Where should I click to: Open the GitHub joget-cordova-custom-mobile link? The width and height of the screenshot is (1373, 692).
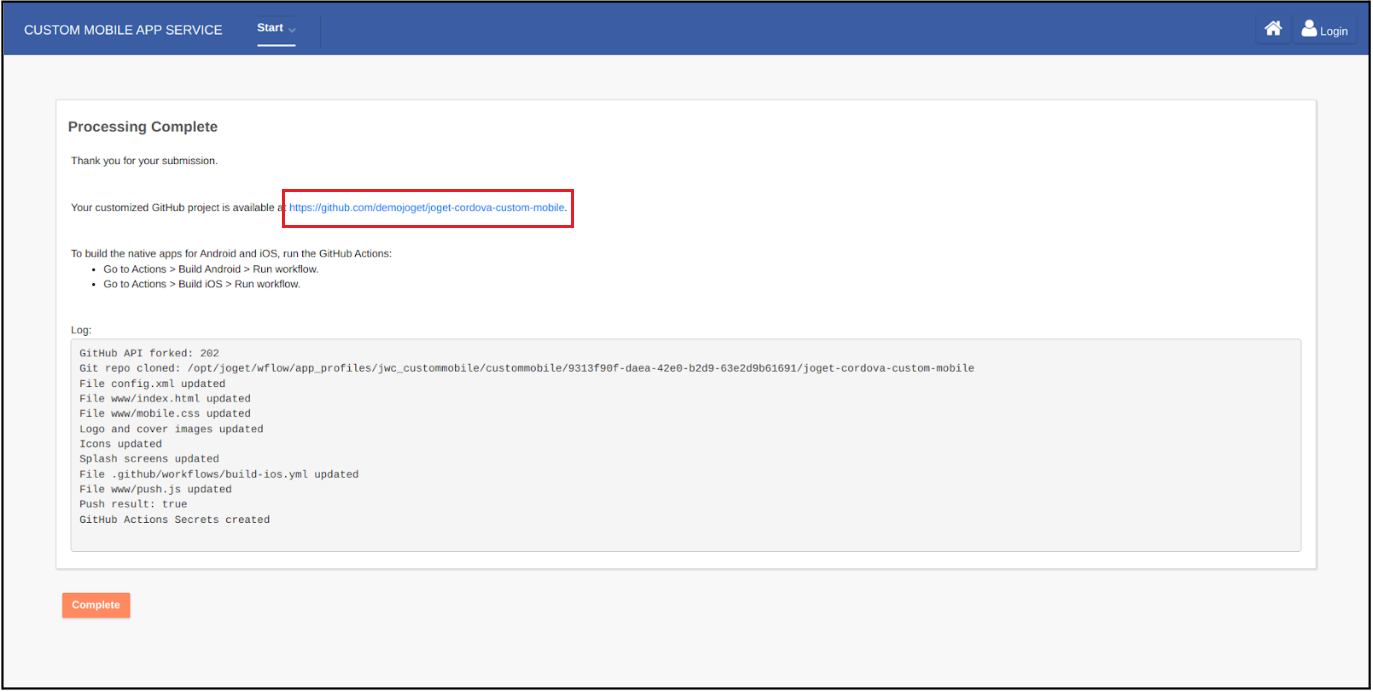(x=427, y=208)
